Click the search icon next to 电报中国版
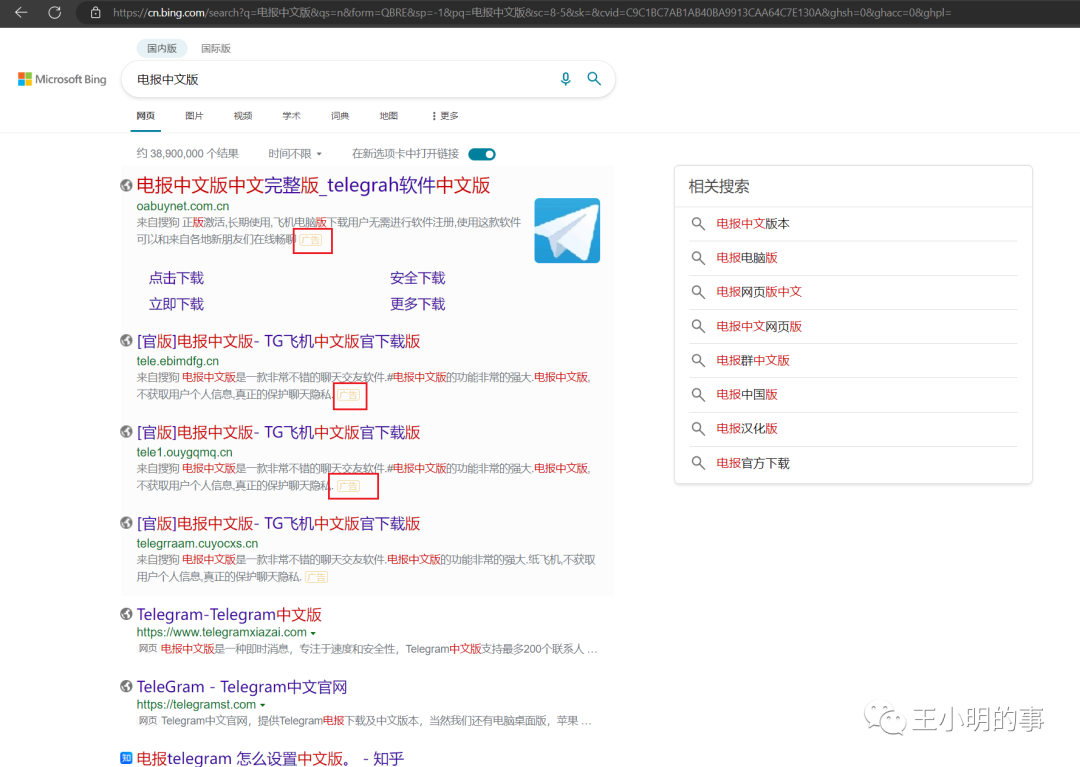This screenshot has height=767, width=1080. [x=698, y=395]
